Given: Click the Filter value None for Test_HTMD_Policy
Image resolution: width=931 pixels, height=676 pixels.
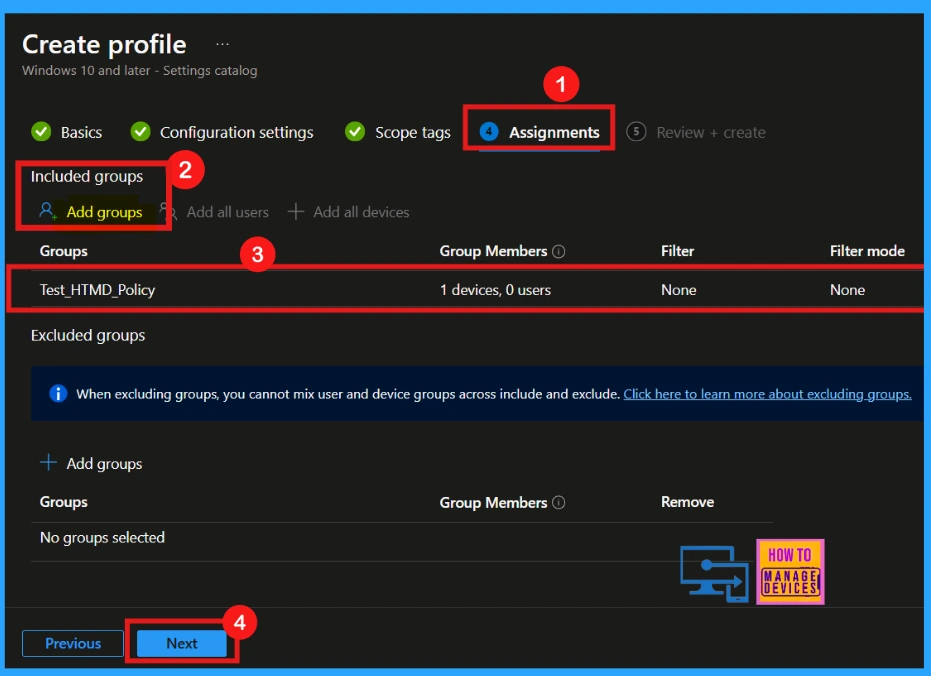Looking at the screenshot, I should tap(679, 290).
